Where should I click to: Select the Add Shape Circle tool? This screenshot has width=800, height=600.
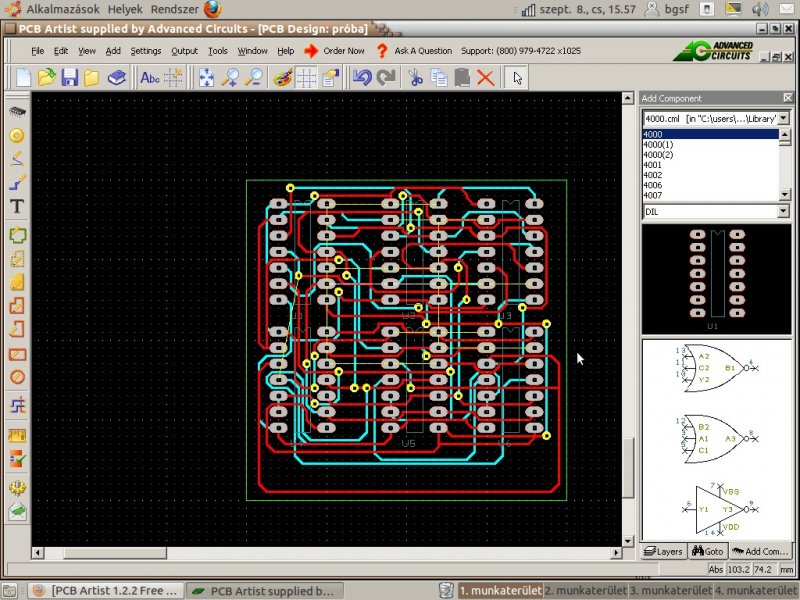click(x=17, y=377)
